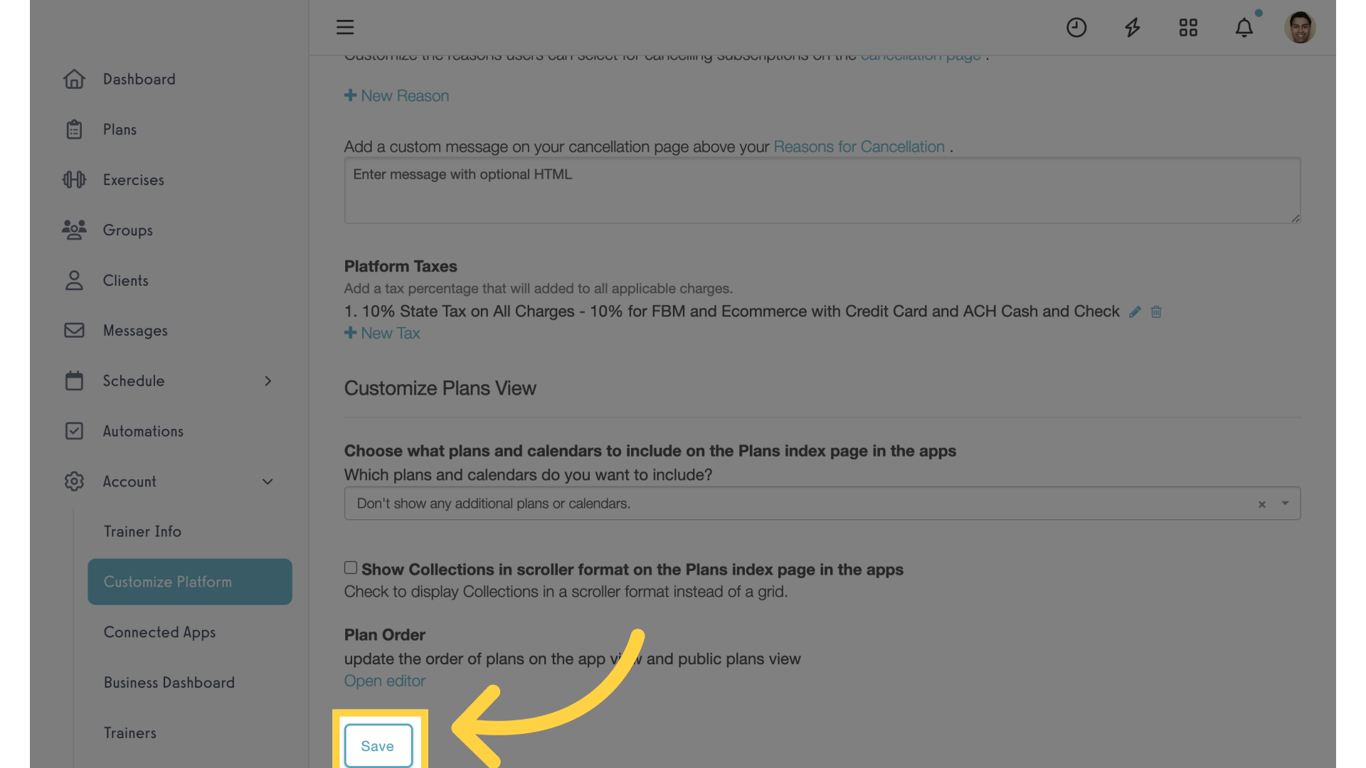
Task: Open the clock history icon
Action: [1076, 28]
